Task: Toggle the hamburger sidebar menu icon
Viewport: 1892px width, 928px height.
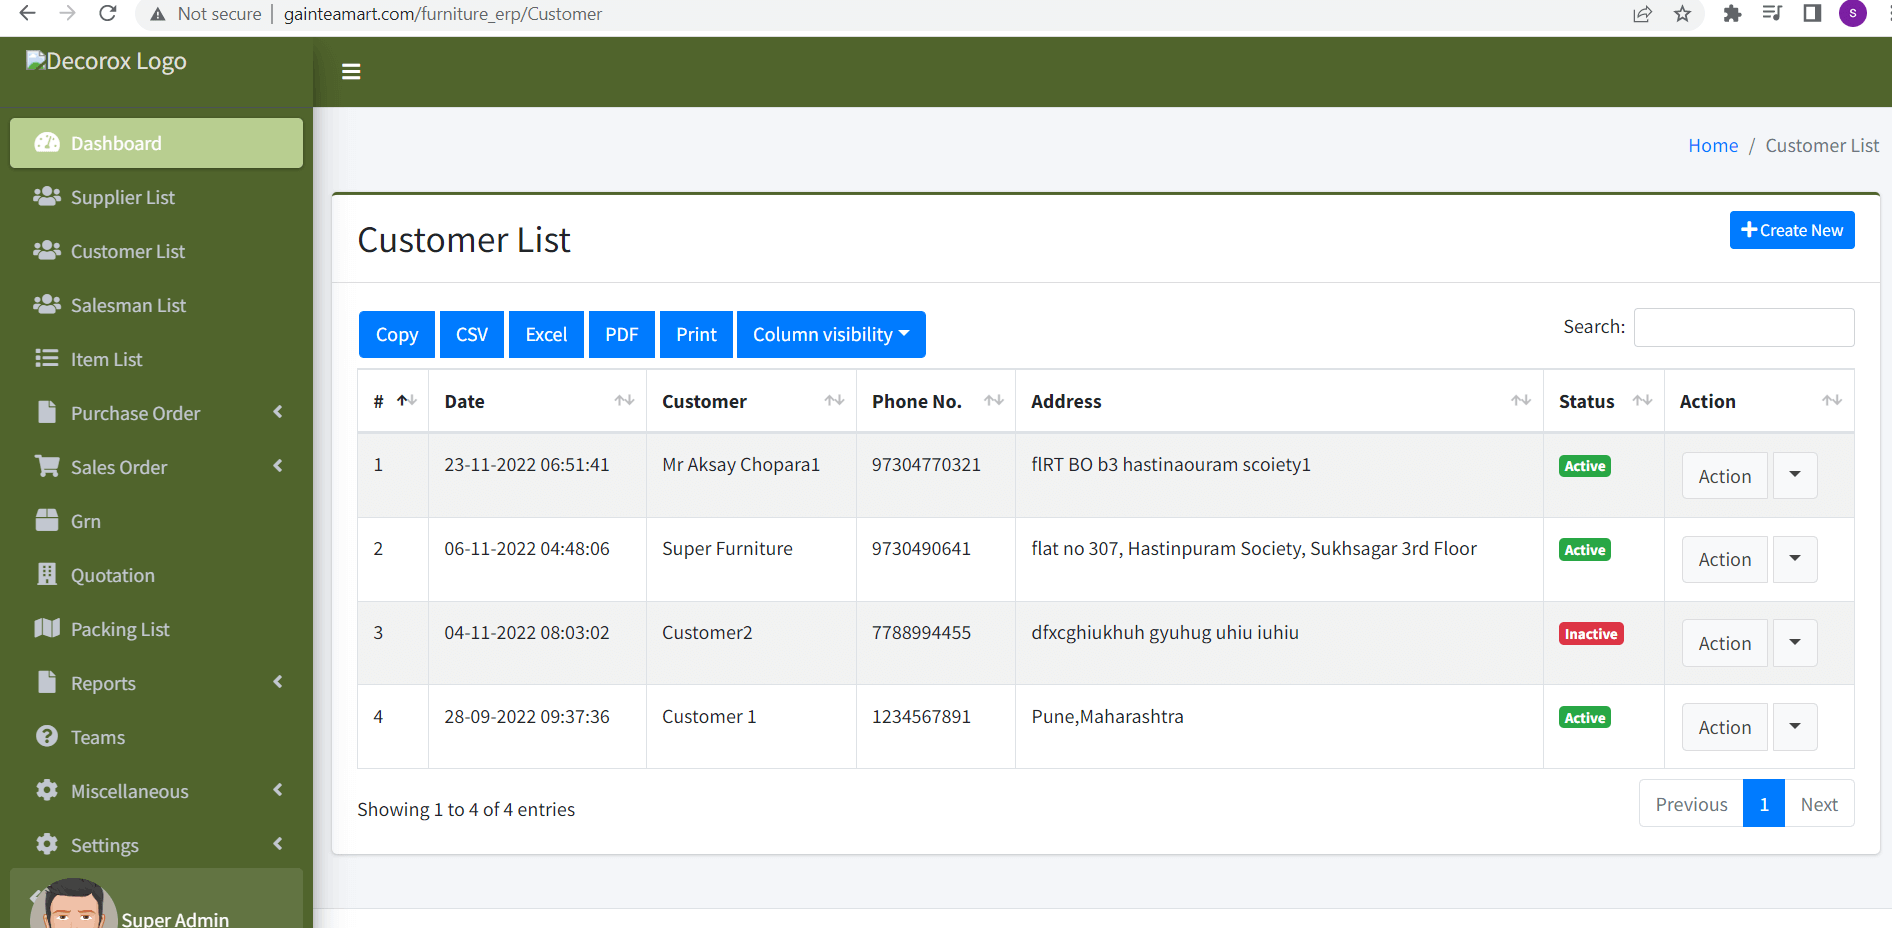Action: pyautogui.click(x=351, y=72)
